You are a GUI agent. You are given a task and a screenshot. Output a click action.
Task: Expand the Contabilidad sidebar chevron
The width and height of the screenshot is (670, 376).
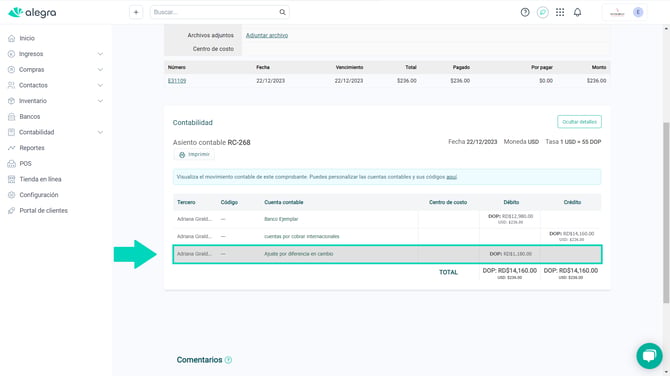click(100, 132)
